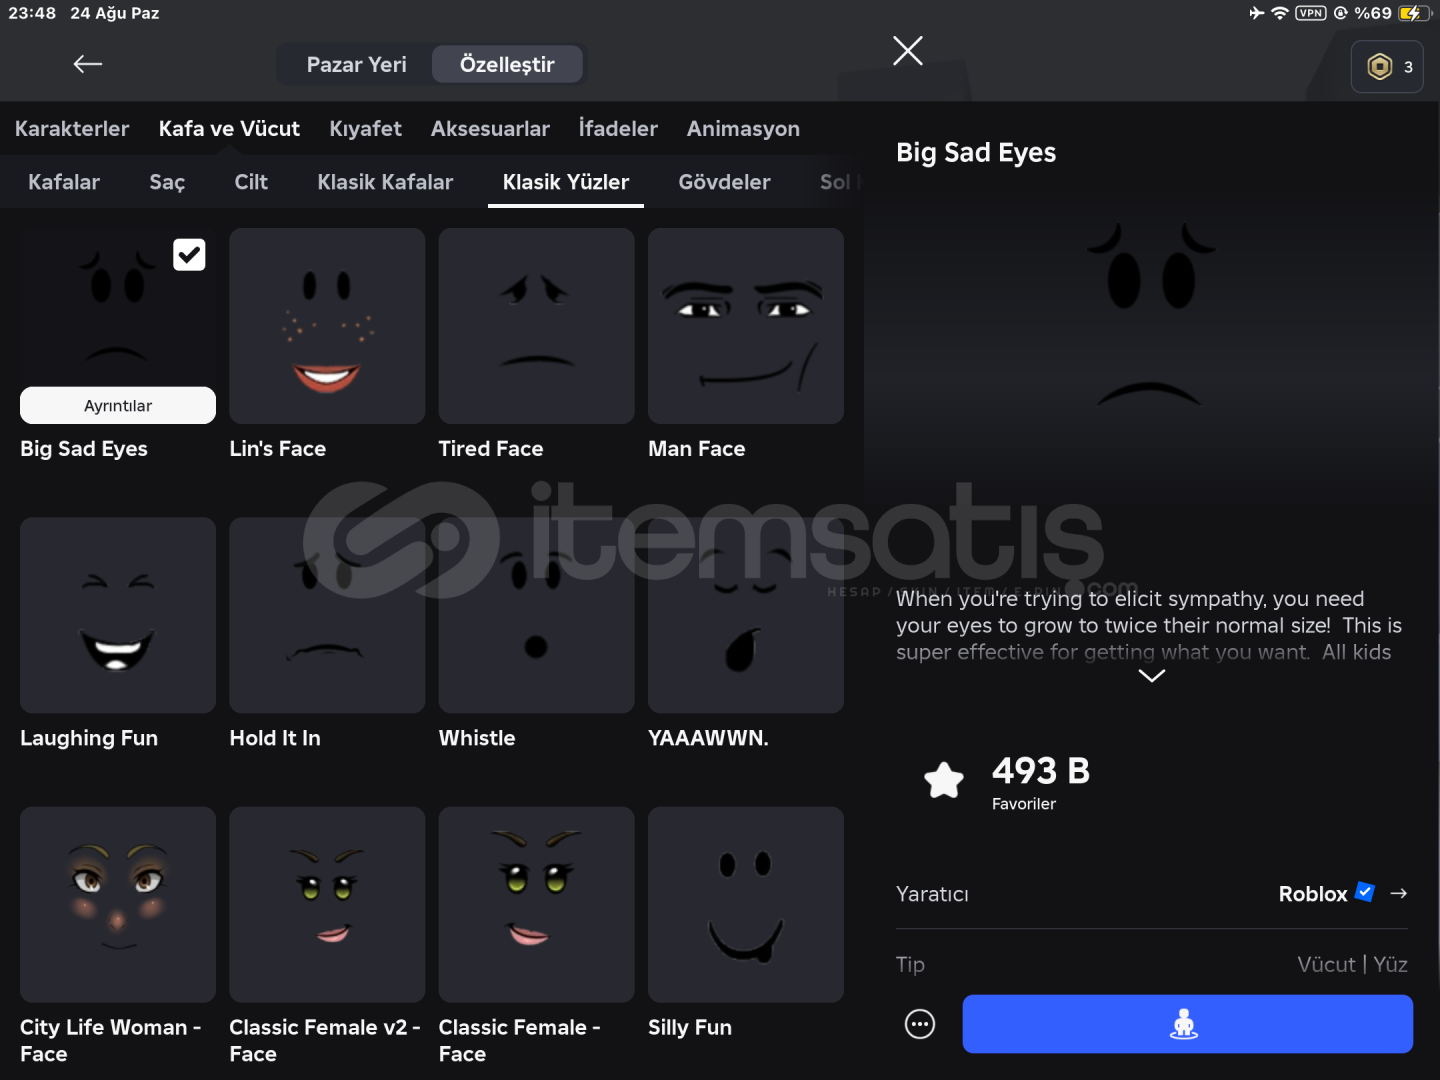The image size is (1440, 1080).
Task: Click the Silly Fun label text
Action: [690, 1028]
